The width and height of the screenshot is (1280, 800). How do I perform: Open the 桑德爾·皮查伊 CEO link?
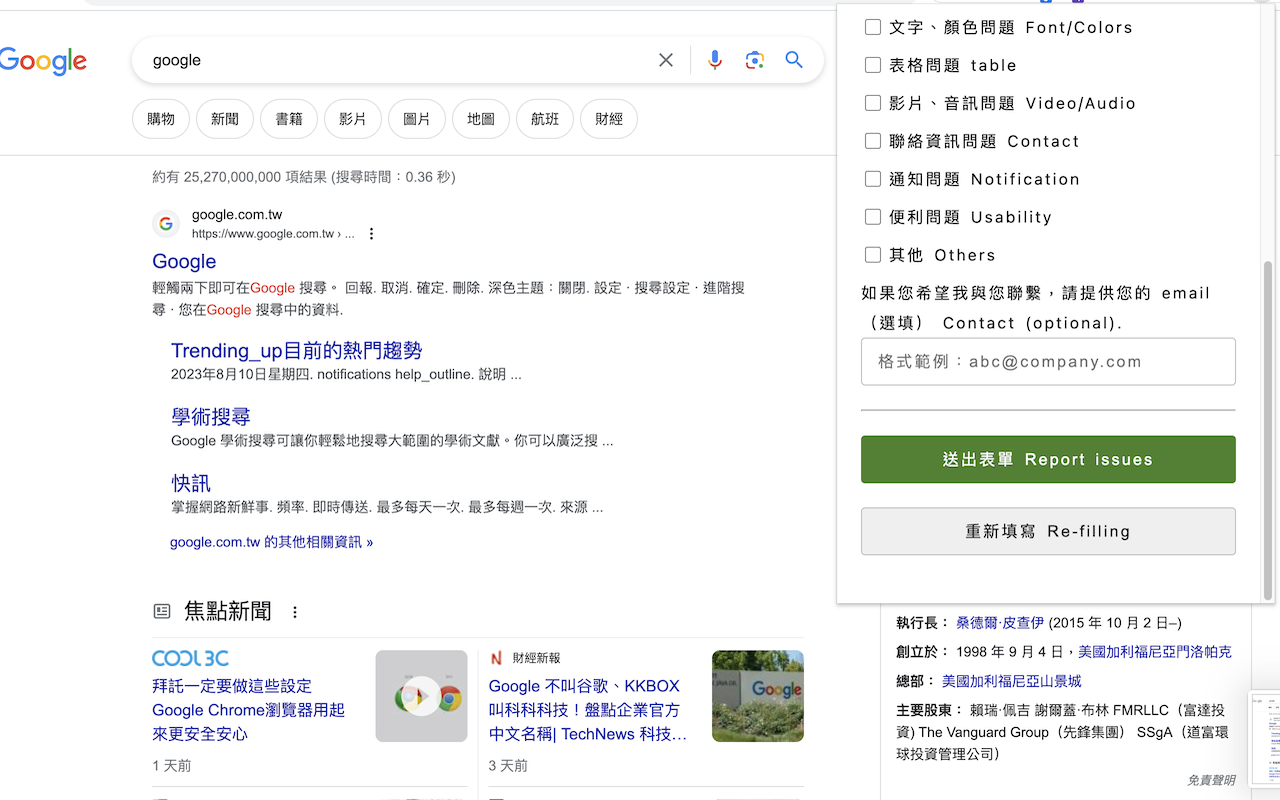pyautogui.click(x=1000, y=623)
